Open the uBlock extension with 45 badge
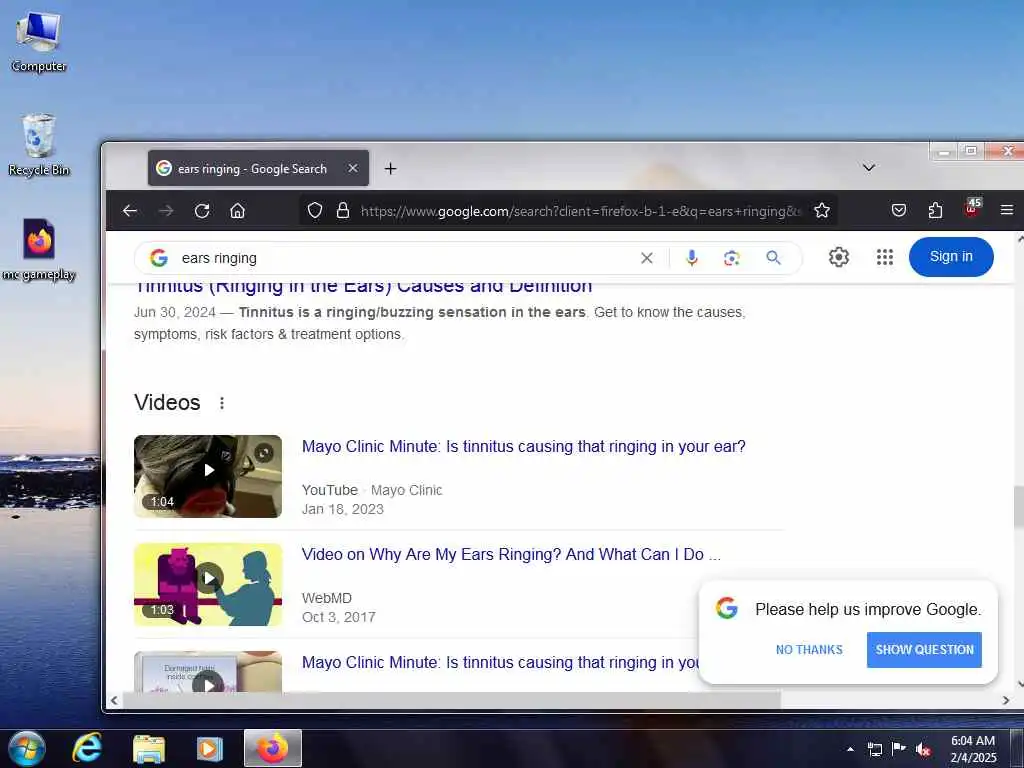Viewport: 1024px width, 768px height. [x=972, y=208]
